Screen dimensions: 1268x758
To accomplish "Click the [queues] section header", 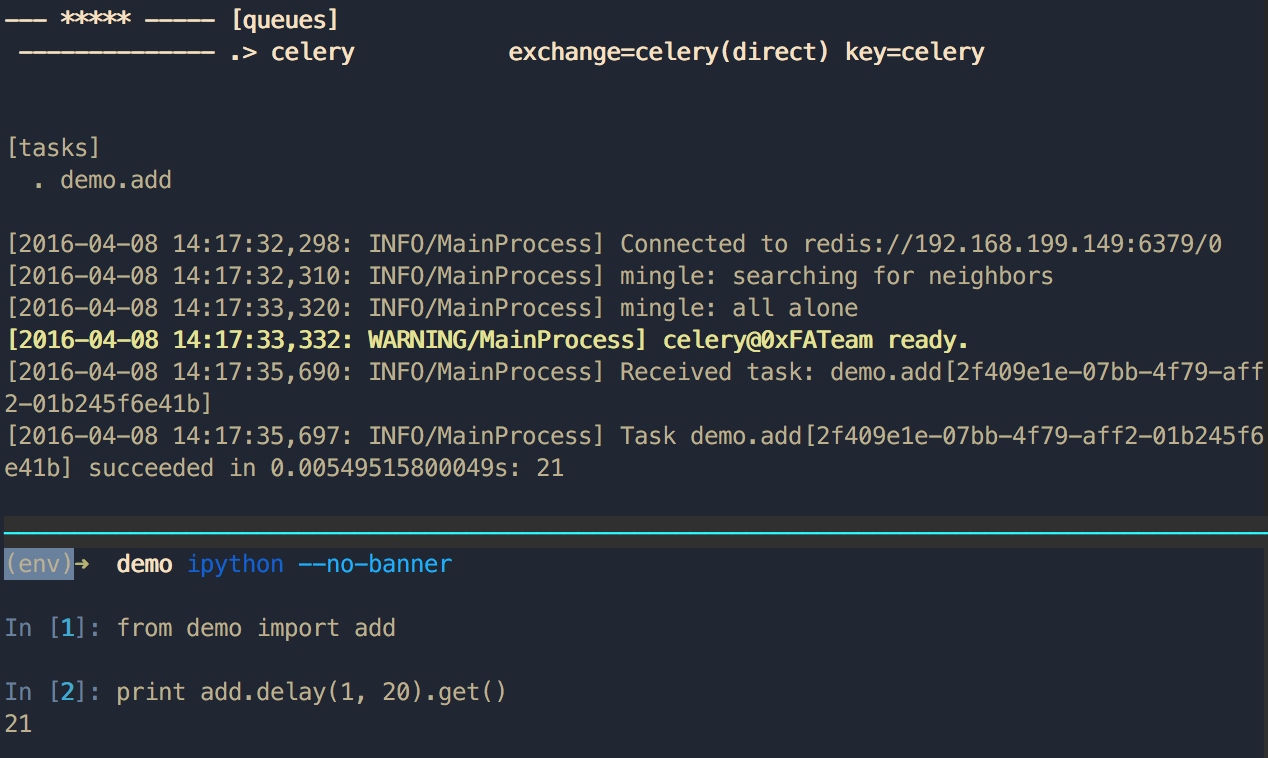I will click(x=284, y=19).
